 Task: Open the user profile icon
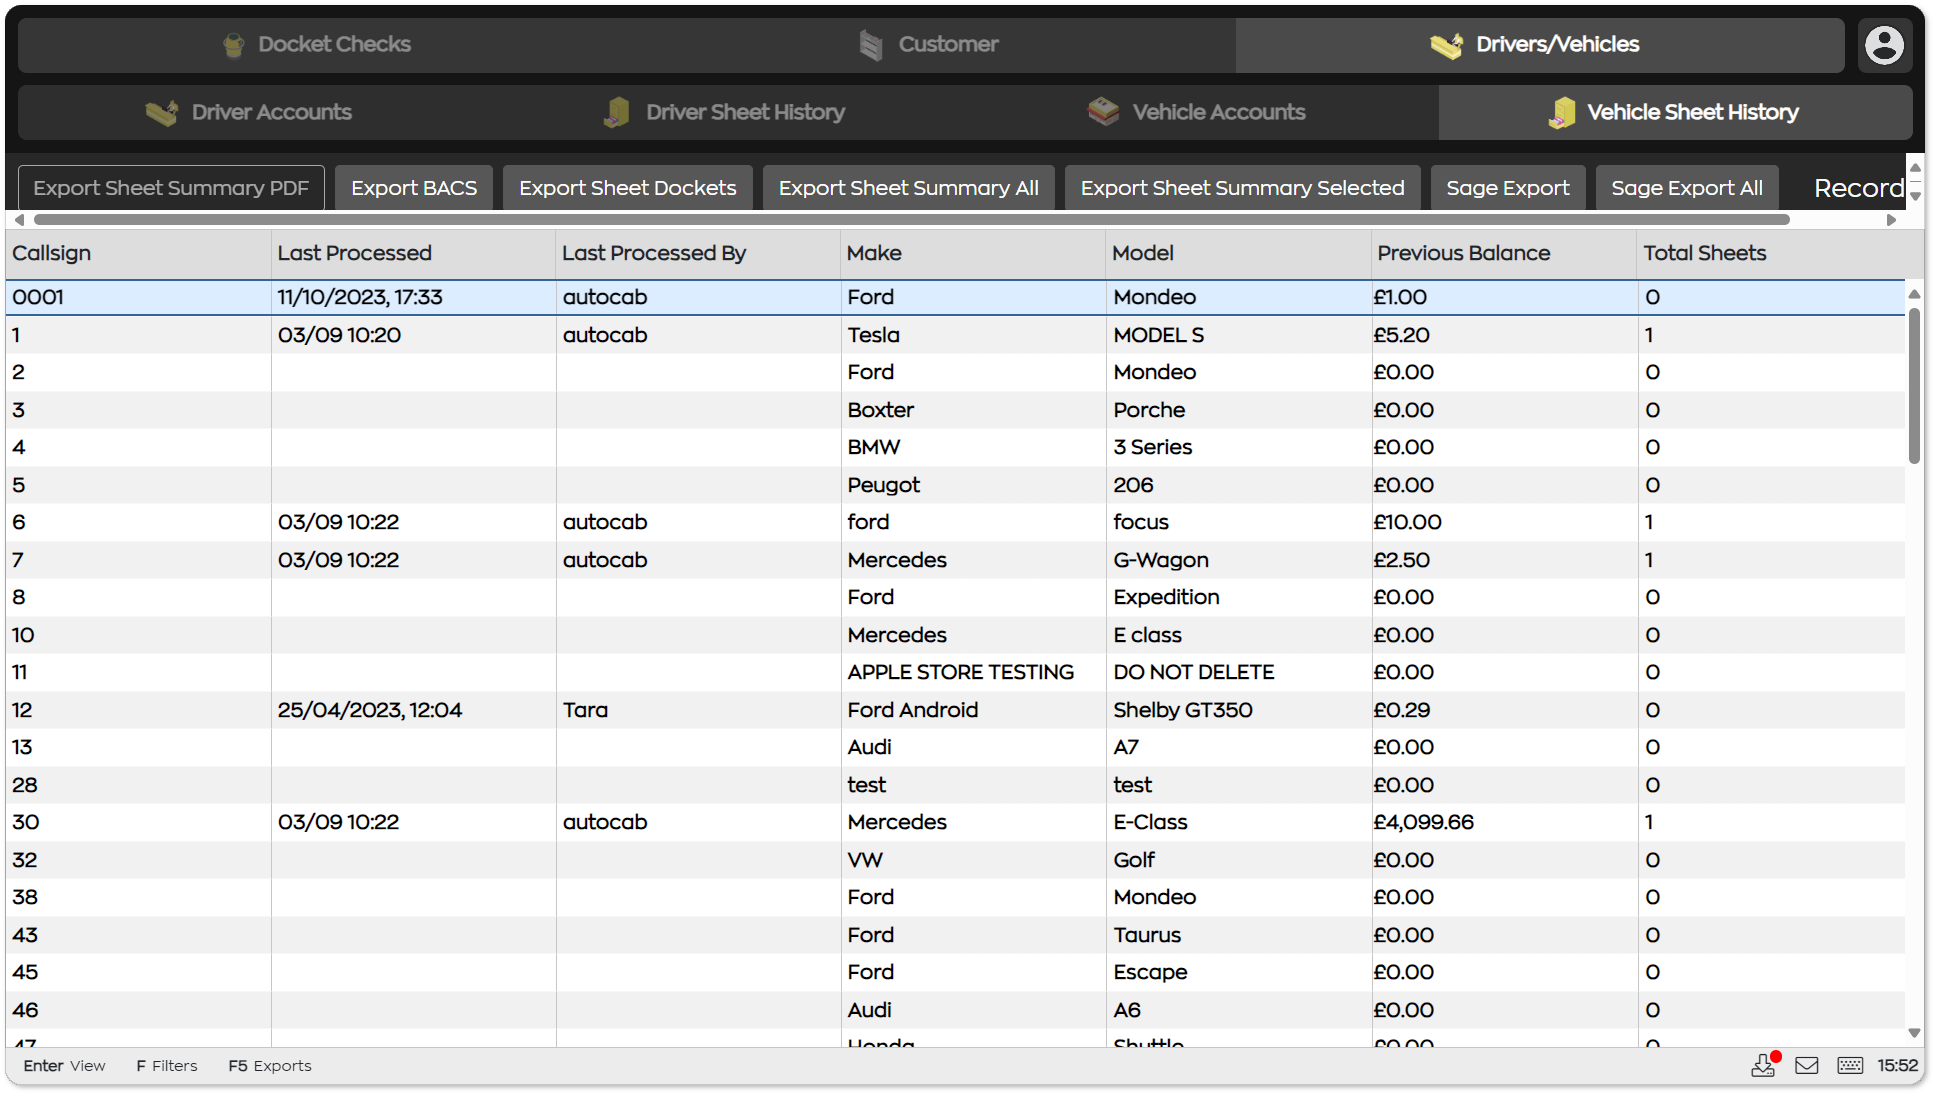[1884, 45]
